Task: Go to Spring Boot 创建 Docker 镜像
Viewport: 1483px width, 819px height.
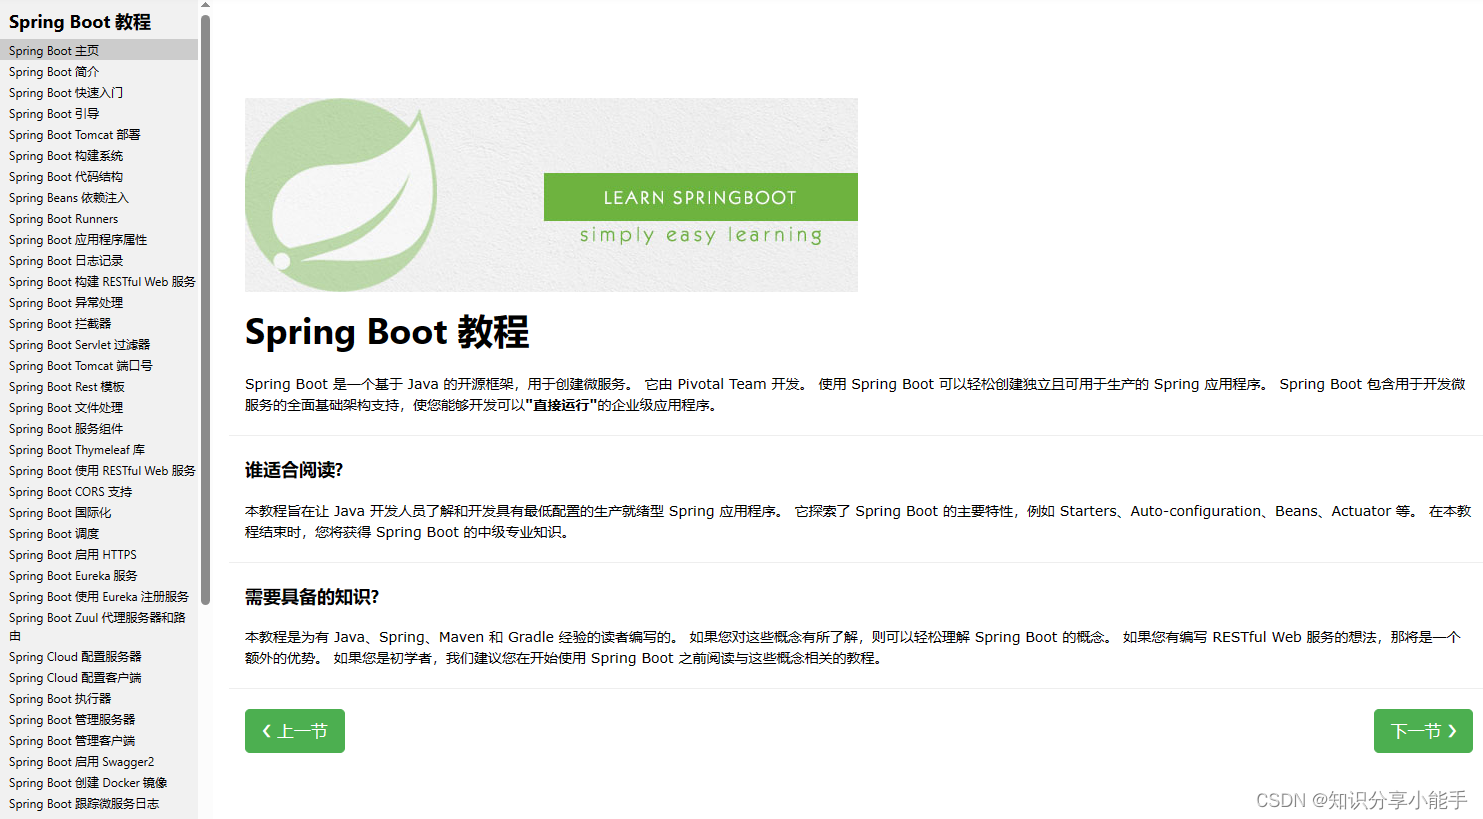Action: point(88,782)
